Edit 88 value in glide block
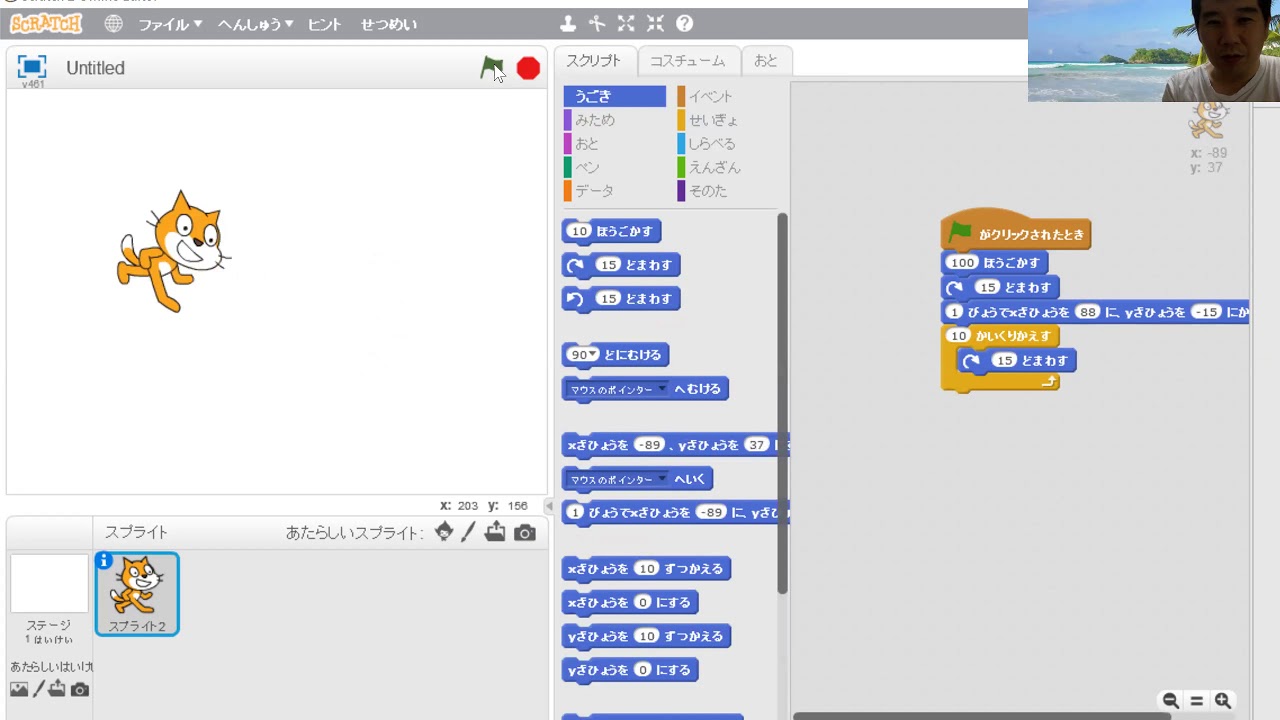 1088,312
